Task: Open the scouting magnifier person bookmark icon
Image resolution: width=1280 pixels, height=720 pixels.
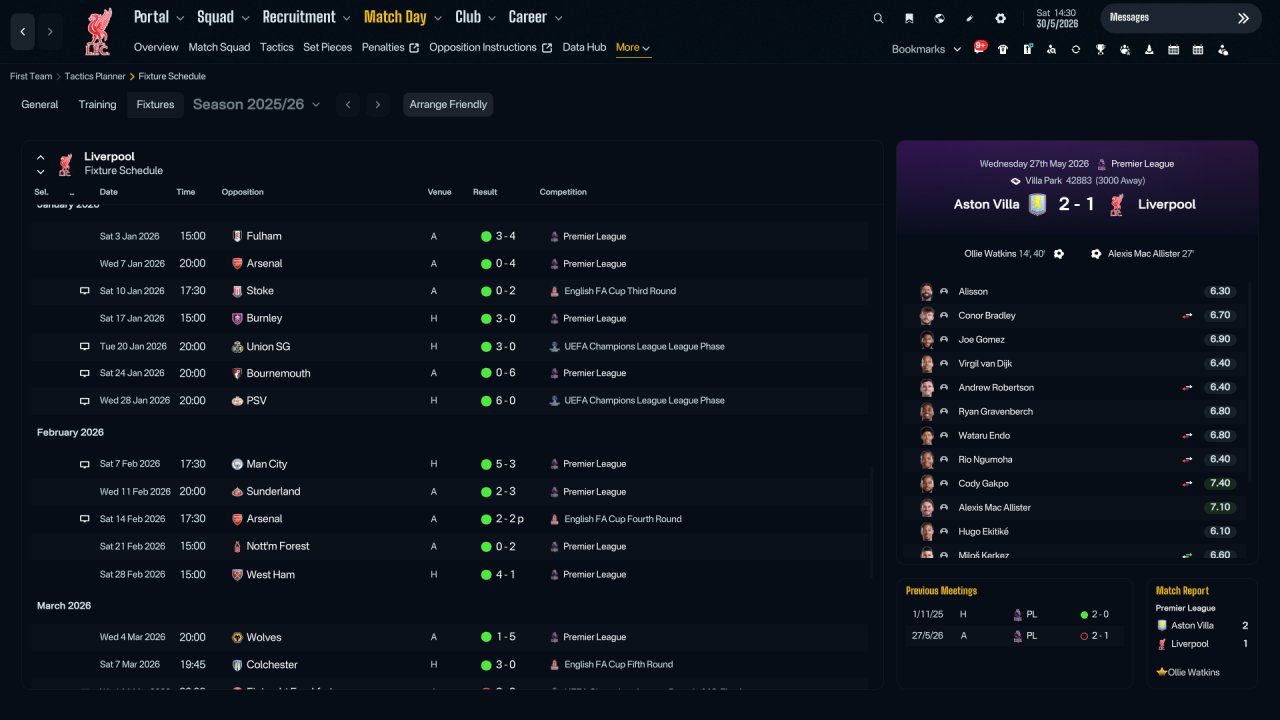Action: [x=1052, y=49]
